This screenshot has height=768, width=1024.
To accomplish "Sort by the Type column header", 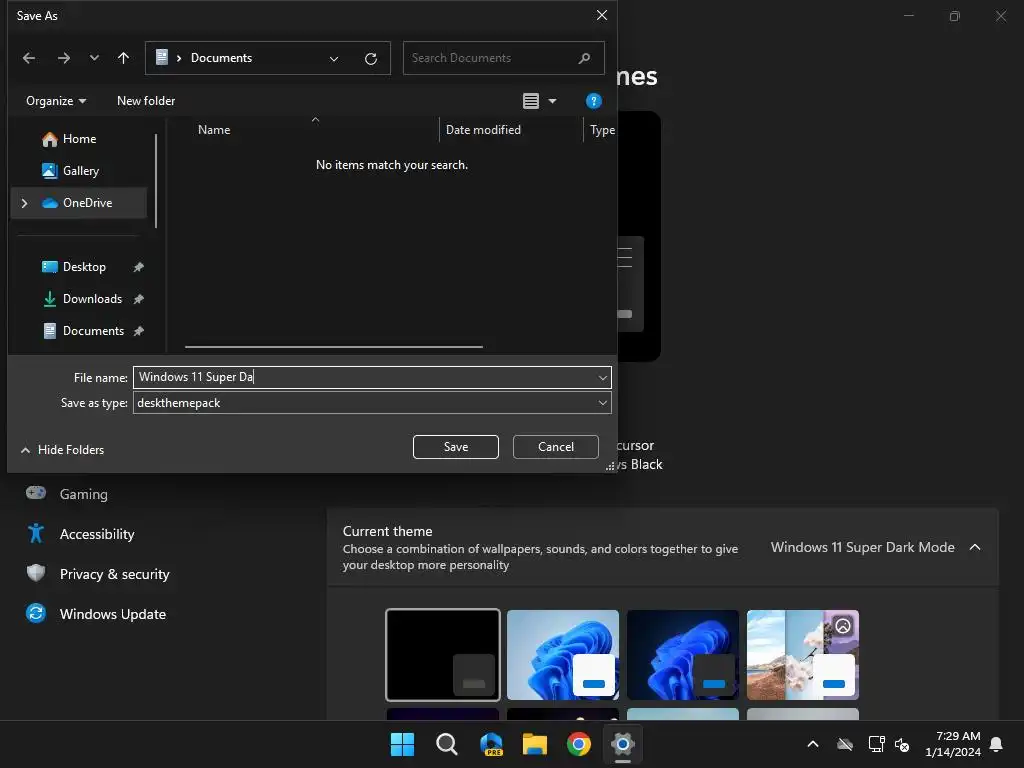I will tap(601, 129).
